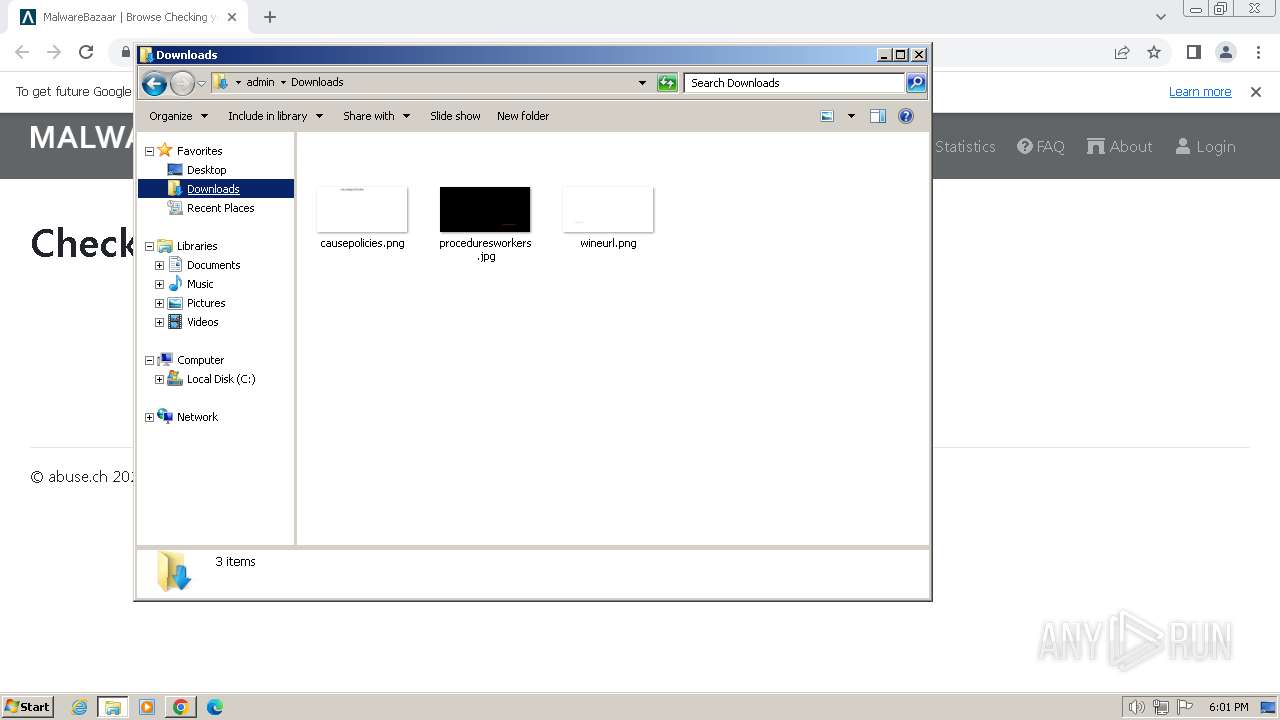Click the Learn more link
Image resolution: width=1280 pixels, height=720 pixels.
(x=1200, y=92)
